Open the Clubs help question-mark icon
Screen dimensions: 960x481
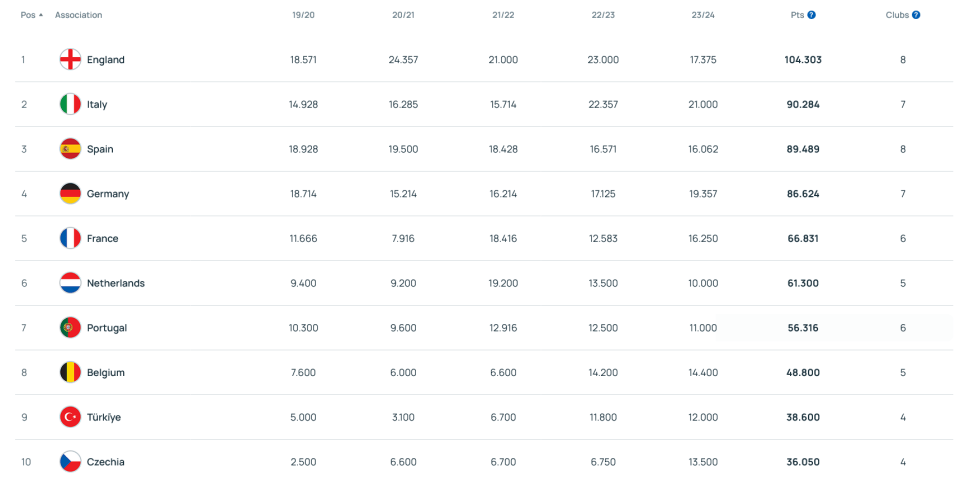pos(916,15)
